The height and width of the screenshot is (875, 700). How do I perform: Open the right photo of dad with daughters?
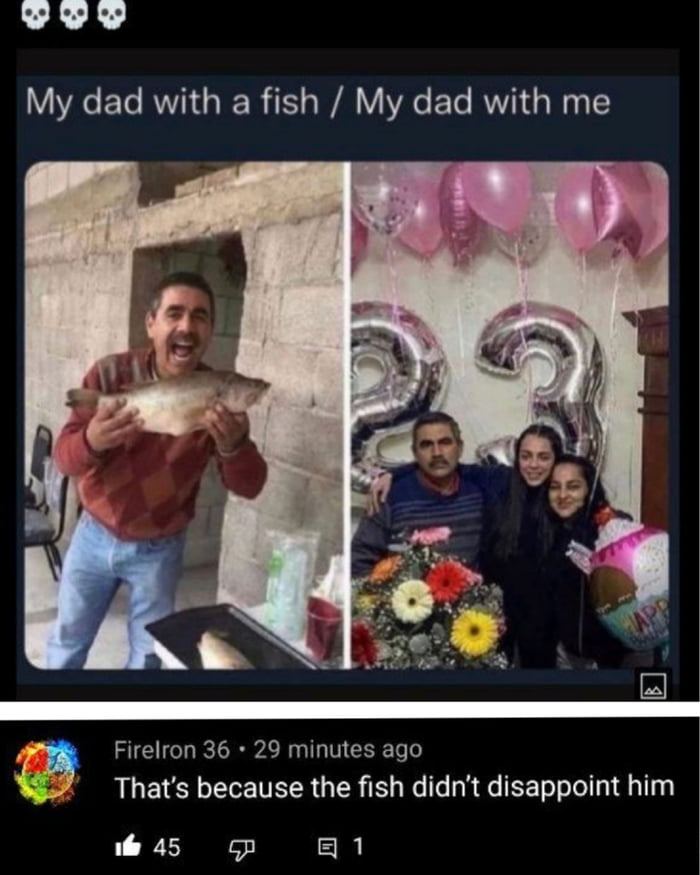point(509,415)
